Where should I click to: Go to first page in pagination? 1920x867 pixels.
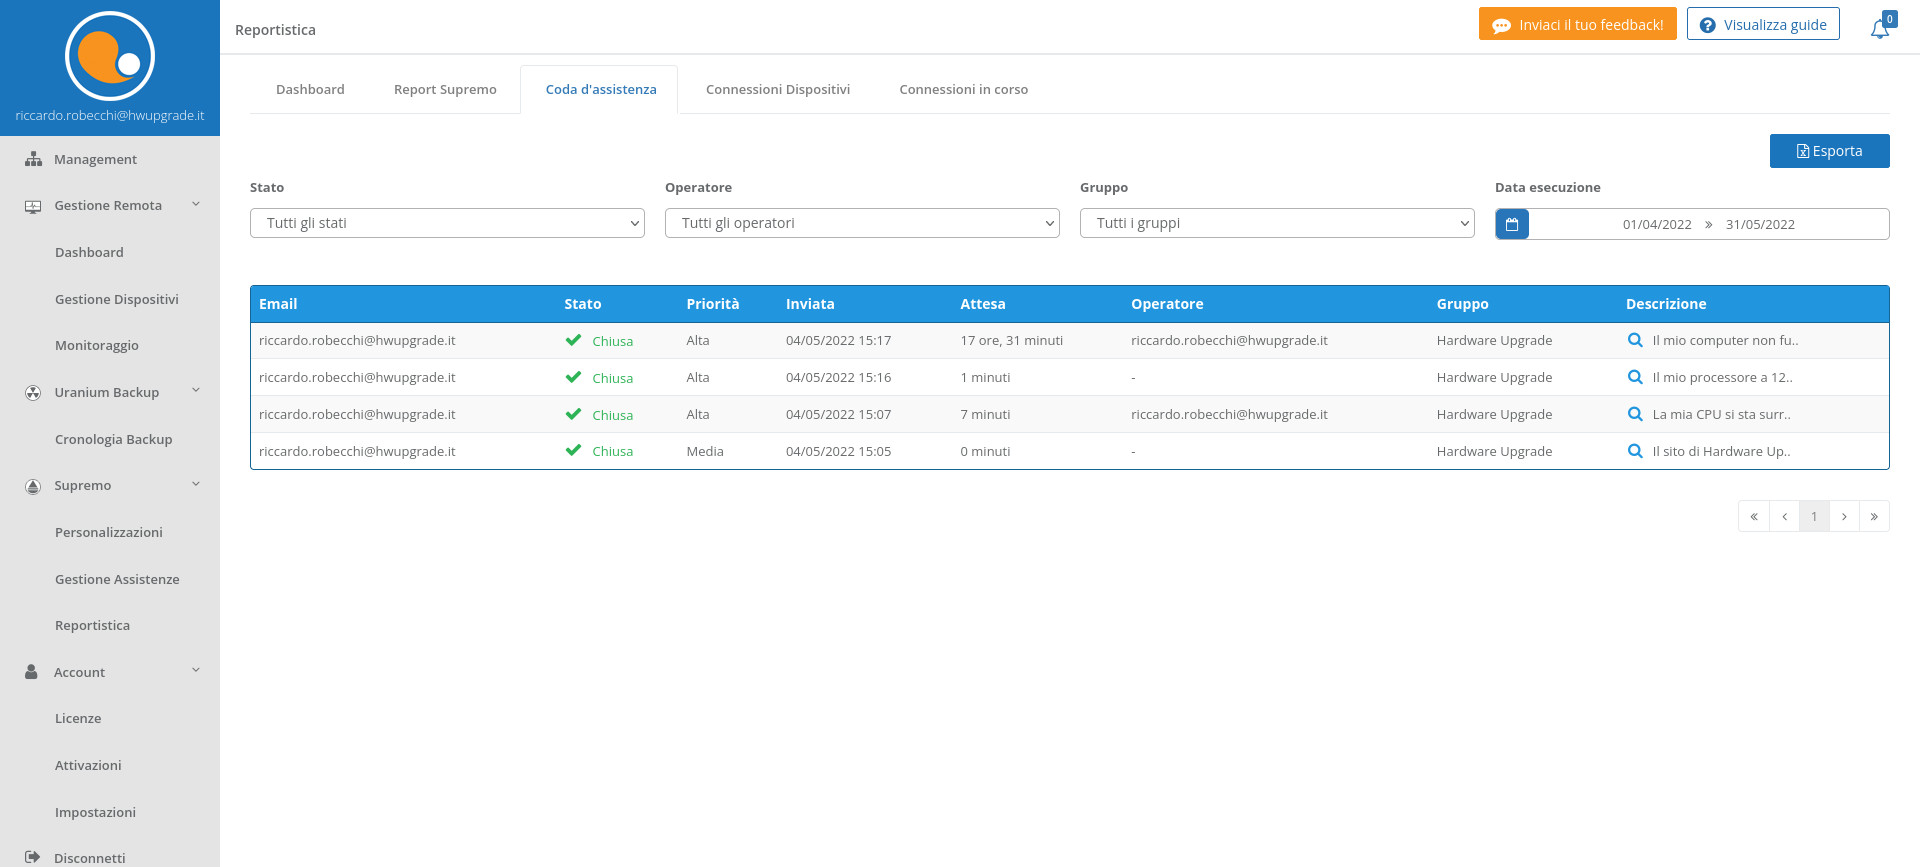1754,516
